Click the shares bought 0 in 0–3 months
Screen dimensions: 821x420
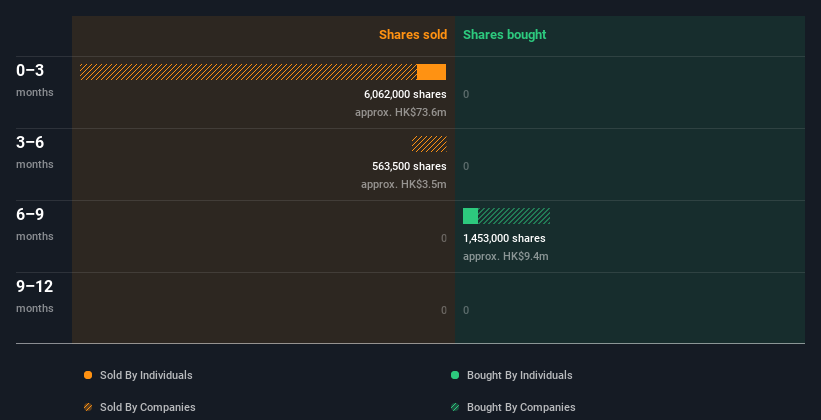click(466, 95)
